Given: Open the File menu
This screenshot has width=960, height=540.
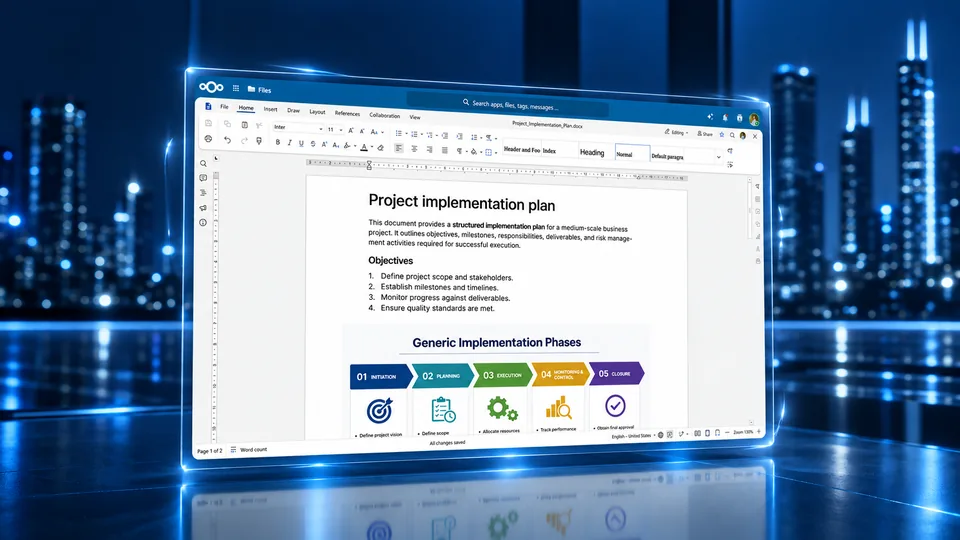Looking at the screenshot, I should click(x=224, y=107).
